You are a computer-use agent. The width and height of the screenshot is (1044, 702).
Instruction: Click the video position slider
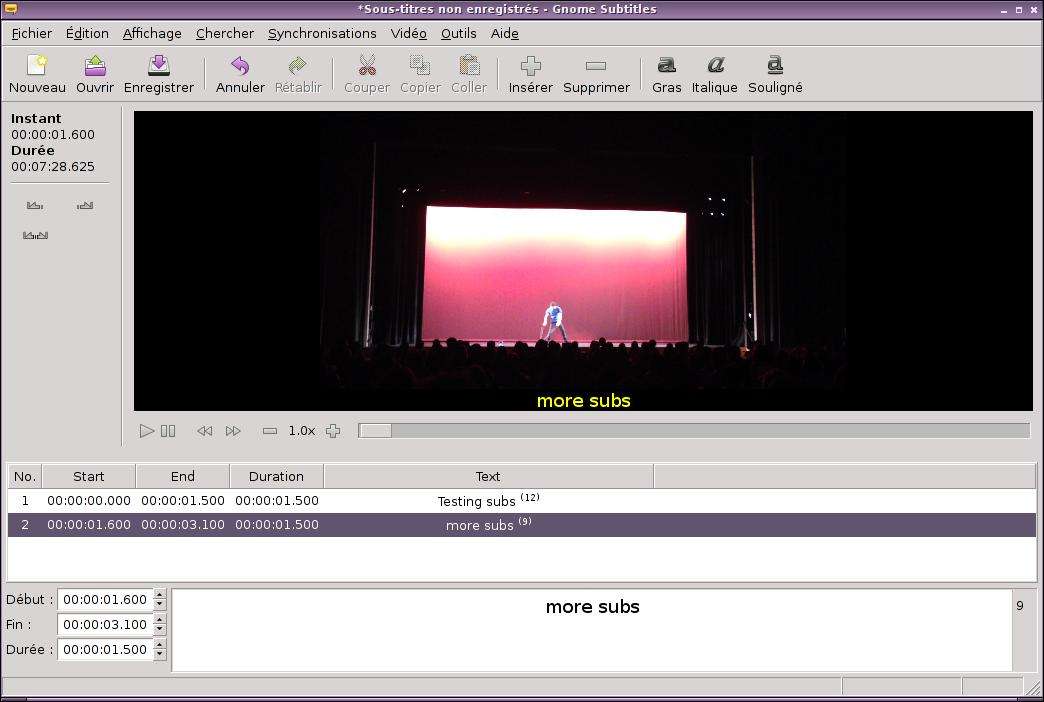click(x=693, y=431)
